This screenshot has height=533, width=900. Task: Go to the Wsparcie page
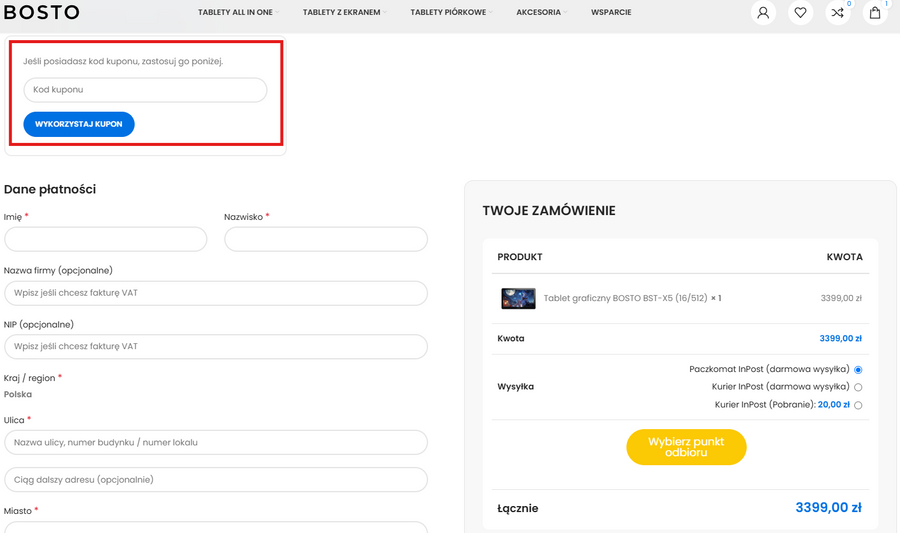point(610,12)
